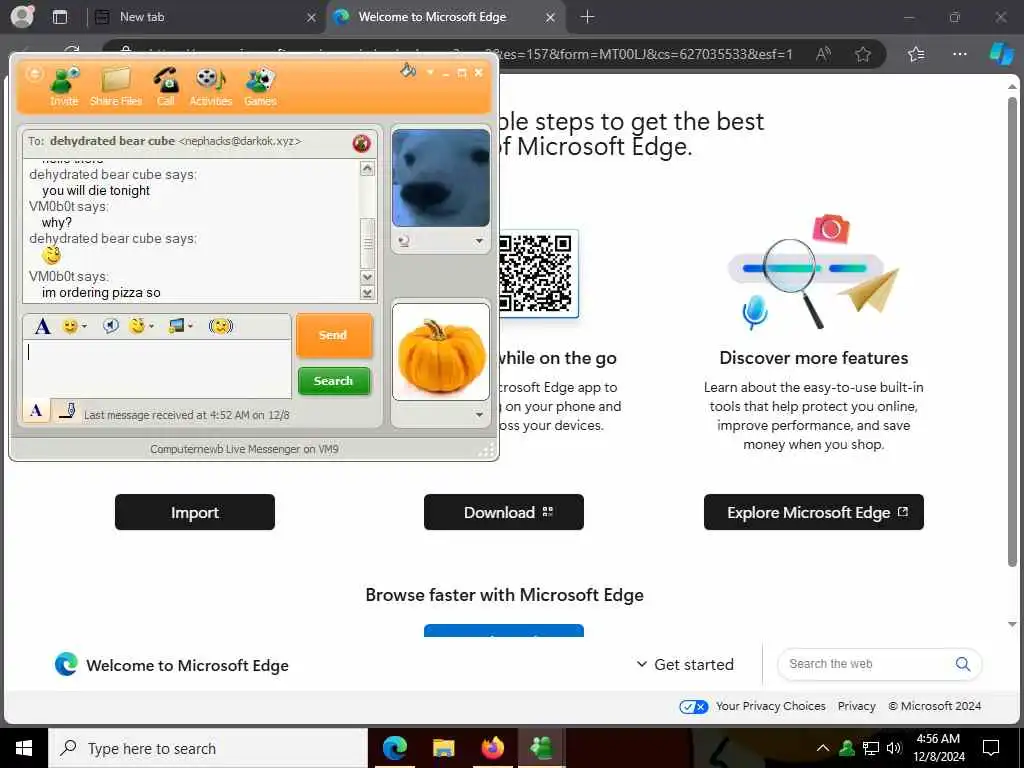Click the volume icon in system tray
The height and width of the screenshot is (768, 1024).
(x=894, y=748)
